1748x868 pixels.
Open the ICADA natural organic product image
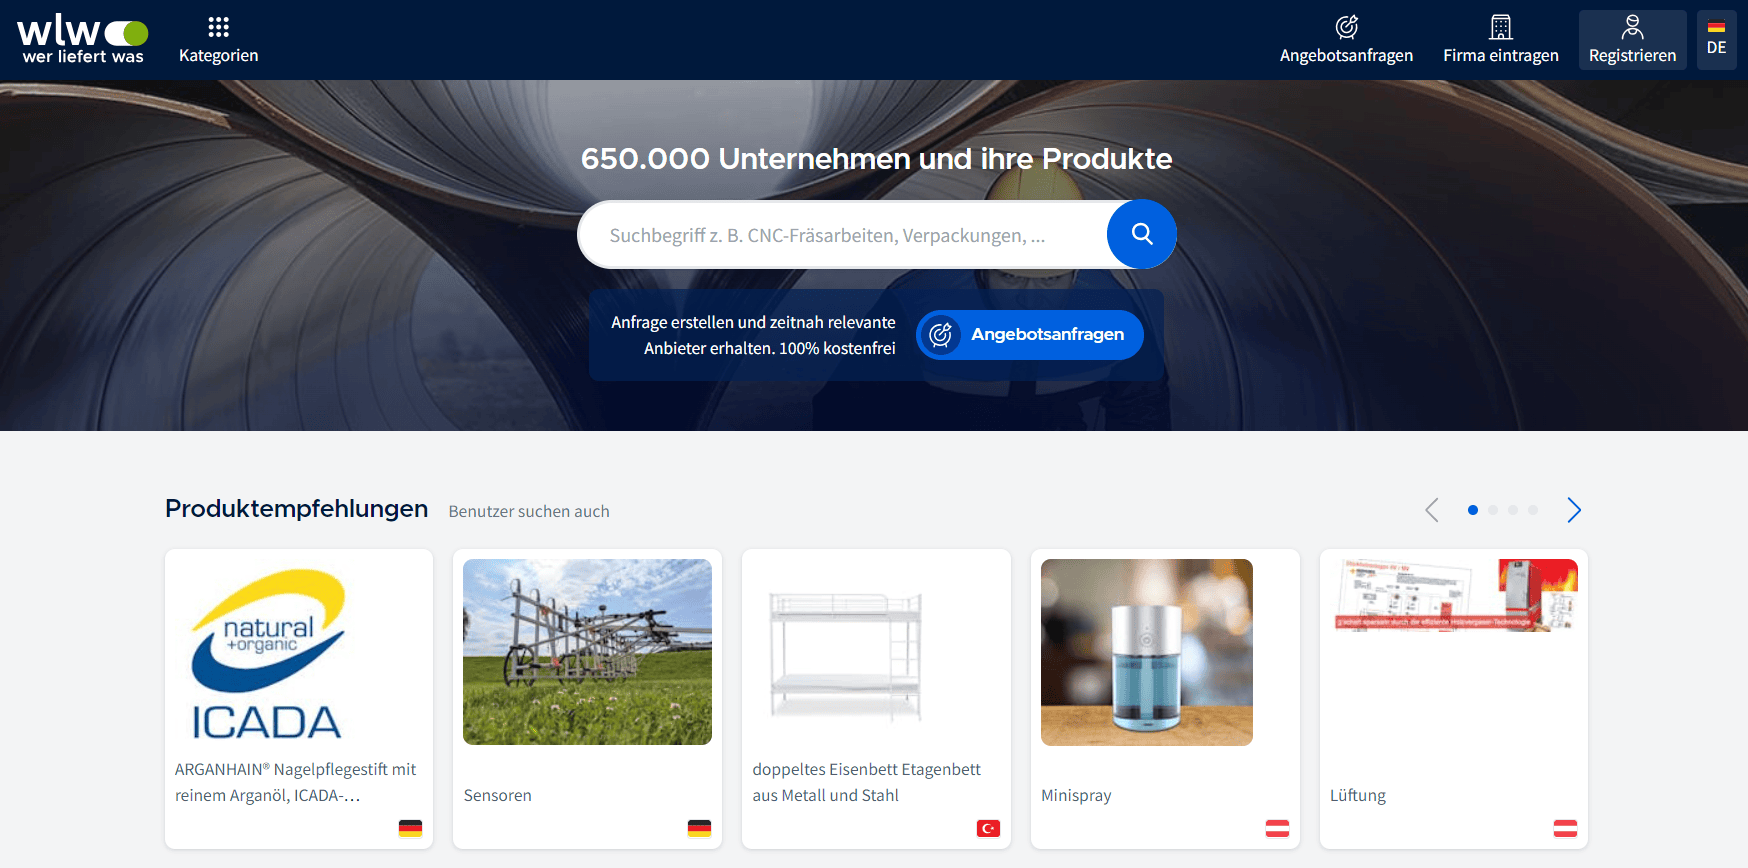click(x=267, y=653)
